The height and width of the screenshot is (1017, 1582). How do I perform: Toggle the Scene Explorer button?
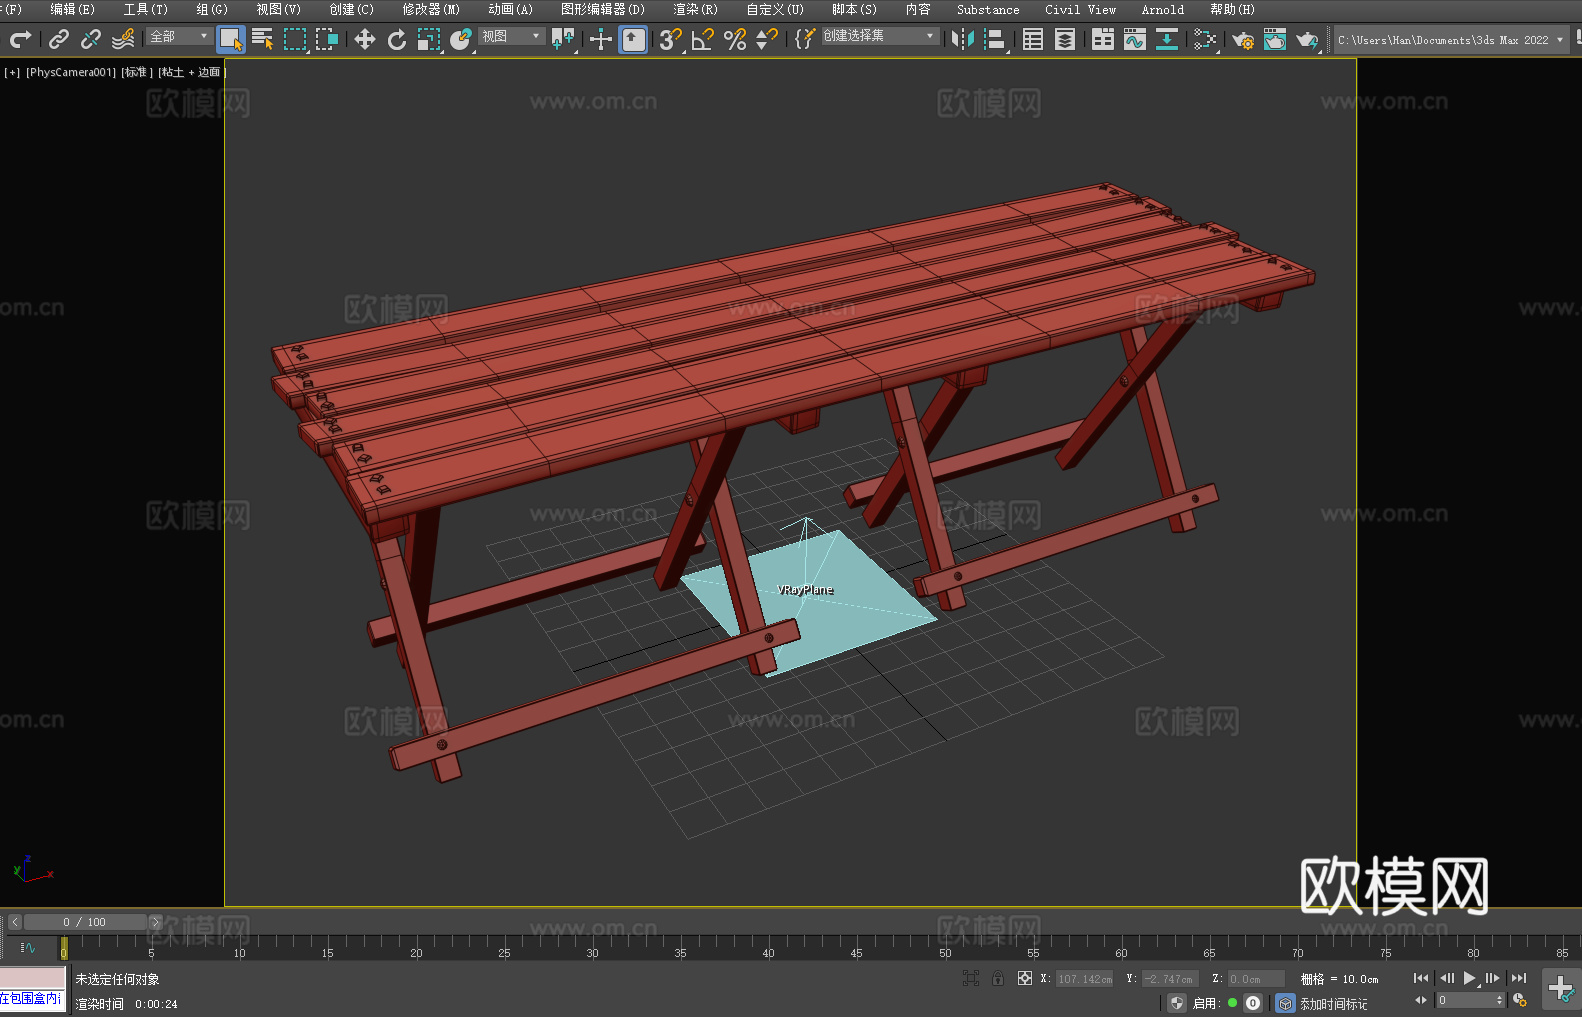click(1033, 39)
